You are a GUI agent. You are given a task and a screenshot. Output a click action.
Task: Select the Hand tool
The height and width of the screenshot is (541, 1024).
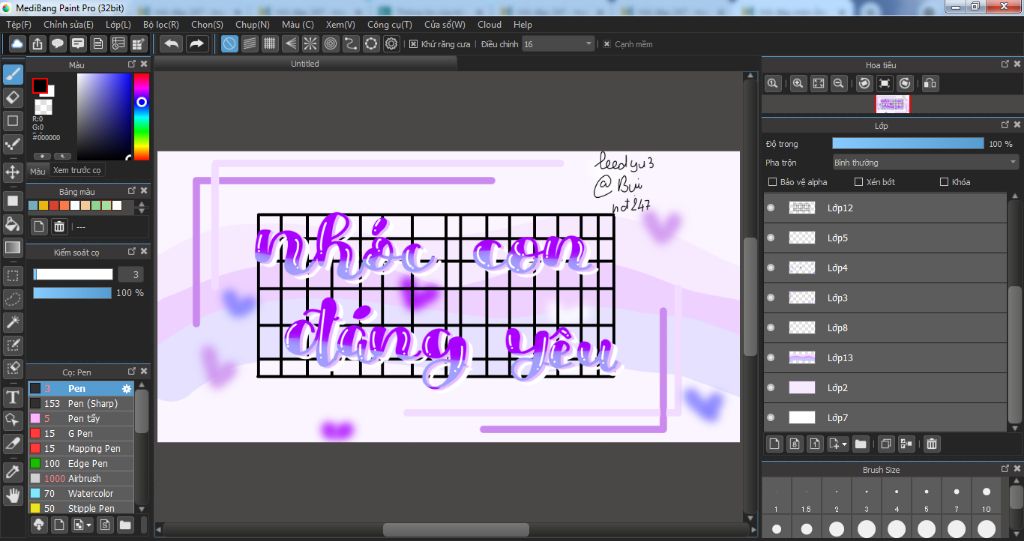[12, 495]
